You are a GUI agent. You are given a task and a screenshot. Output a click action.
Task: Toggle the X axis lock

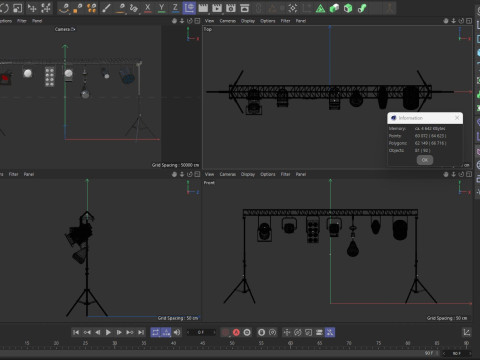coord(148,8)
